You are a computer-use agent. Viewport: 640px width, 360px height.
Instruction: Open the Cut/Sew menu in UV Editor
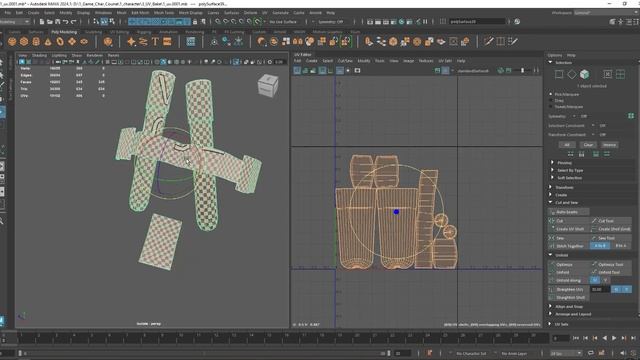345,61
